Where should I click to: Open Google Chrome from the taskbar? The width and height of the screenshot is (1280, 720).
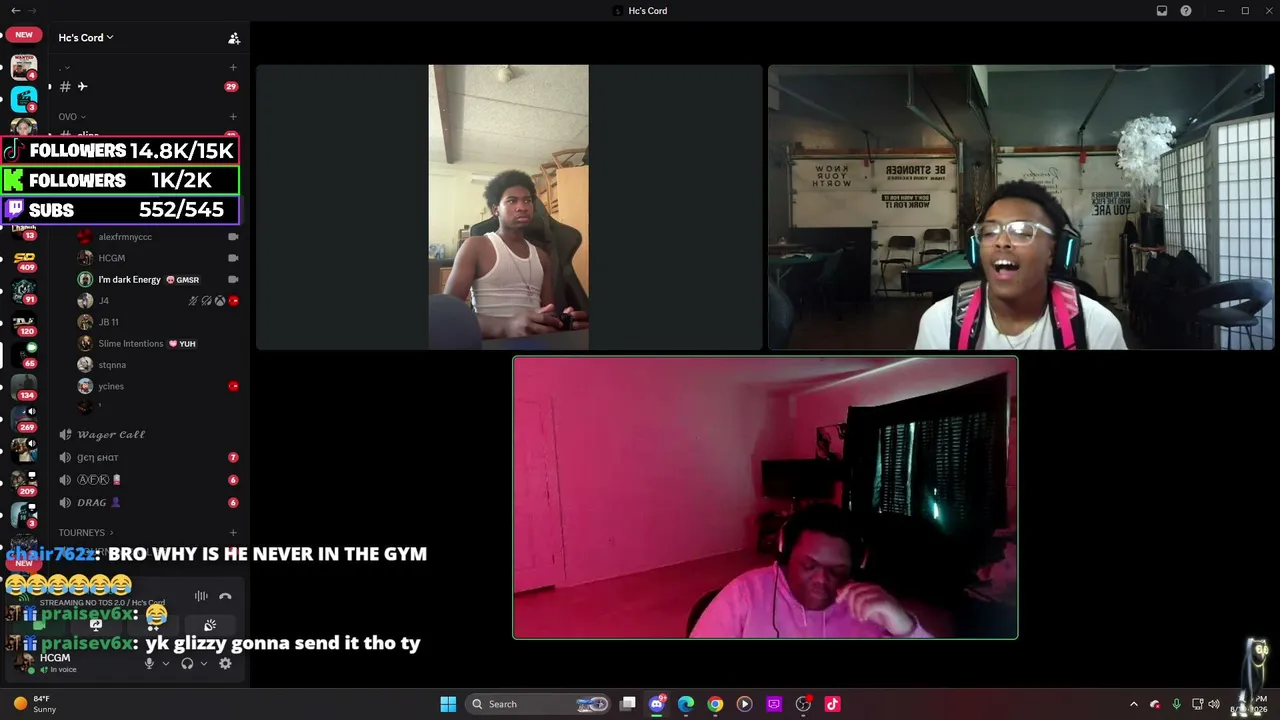pos(715,704)
